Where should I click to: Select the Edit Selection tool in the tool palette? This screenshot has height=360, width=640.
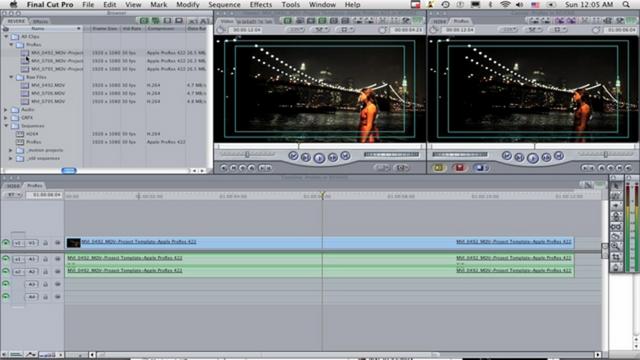click(x=616, y=196)
